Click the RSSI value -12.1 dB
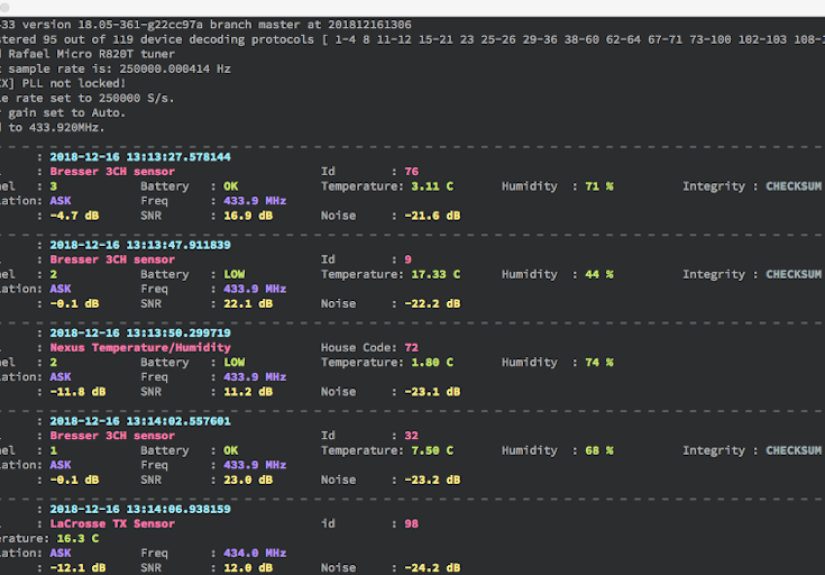825x575 pixels. 78,568
